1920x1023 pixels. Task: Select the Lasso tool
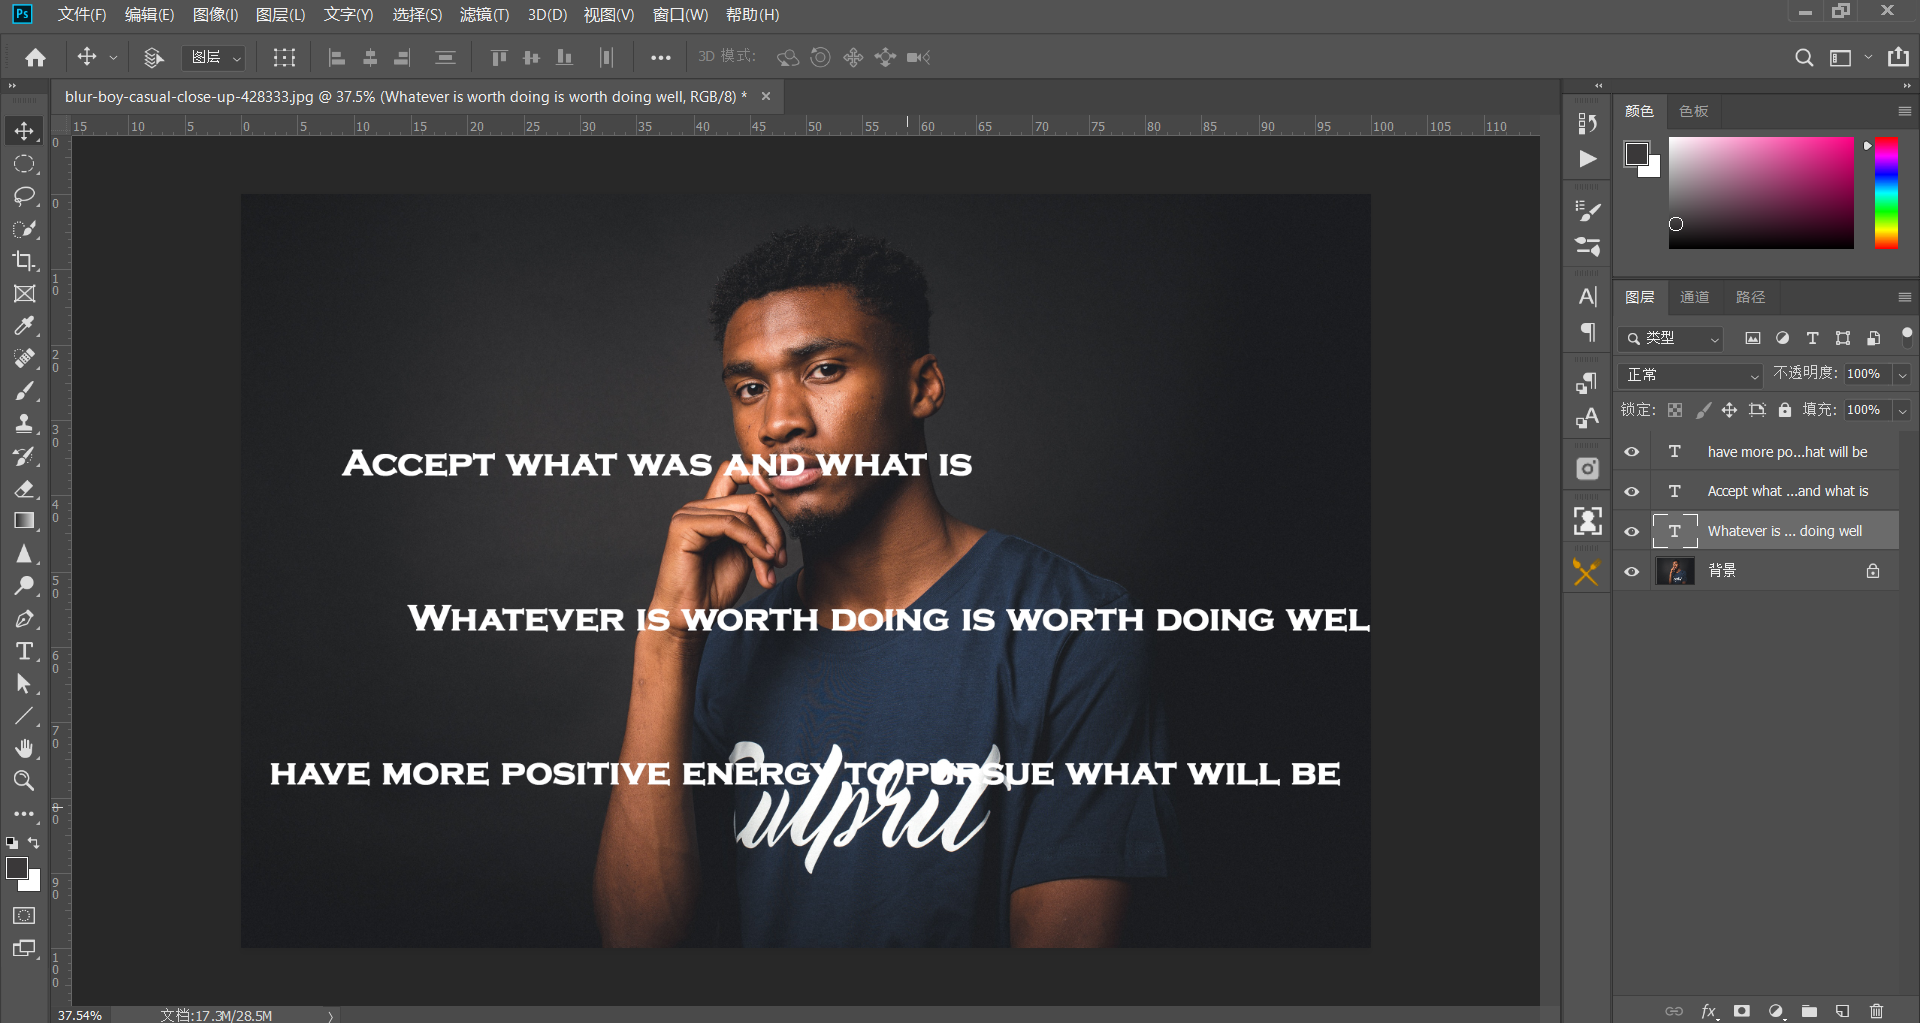click(x=24, y=196)
